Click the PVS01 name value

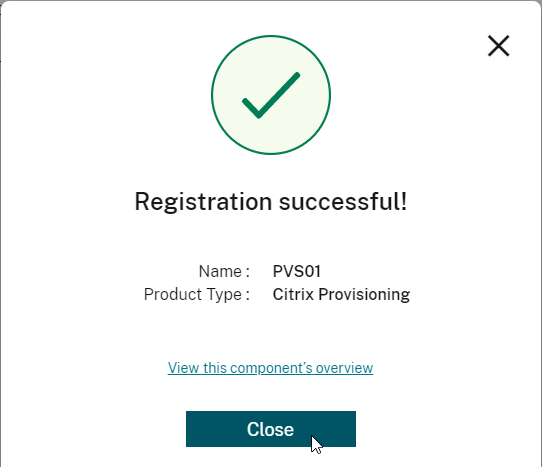(x=297, y=271)
